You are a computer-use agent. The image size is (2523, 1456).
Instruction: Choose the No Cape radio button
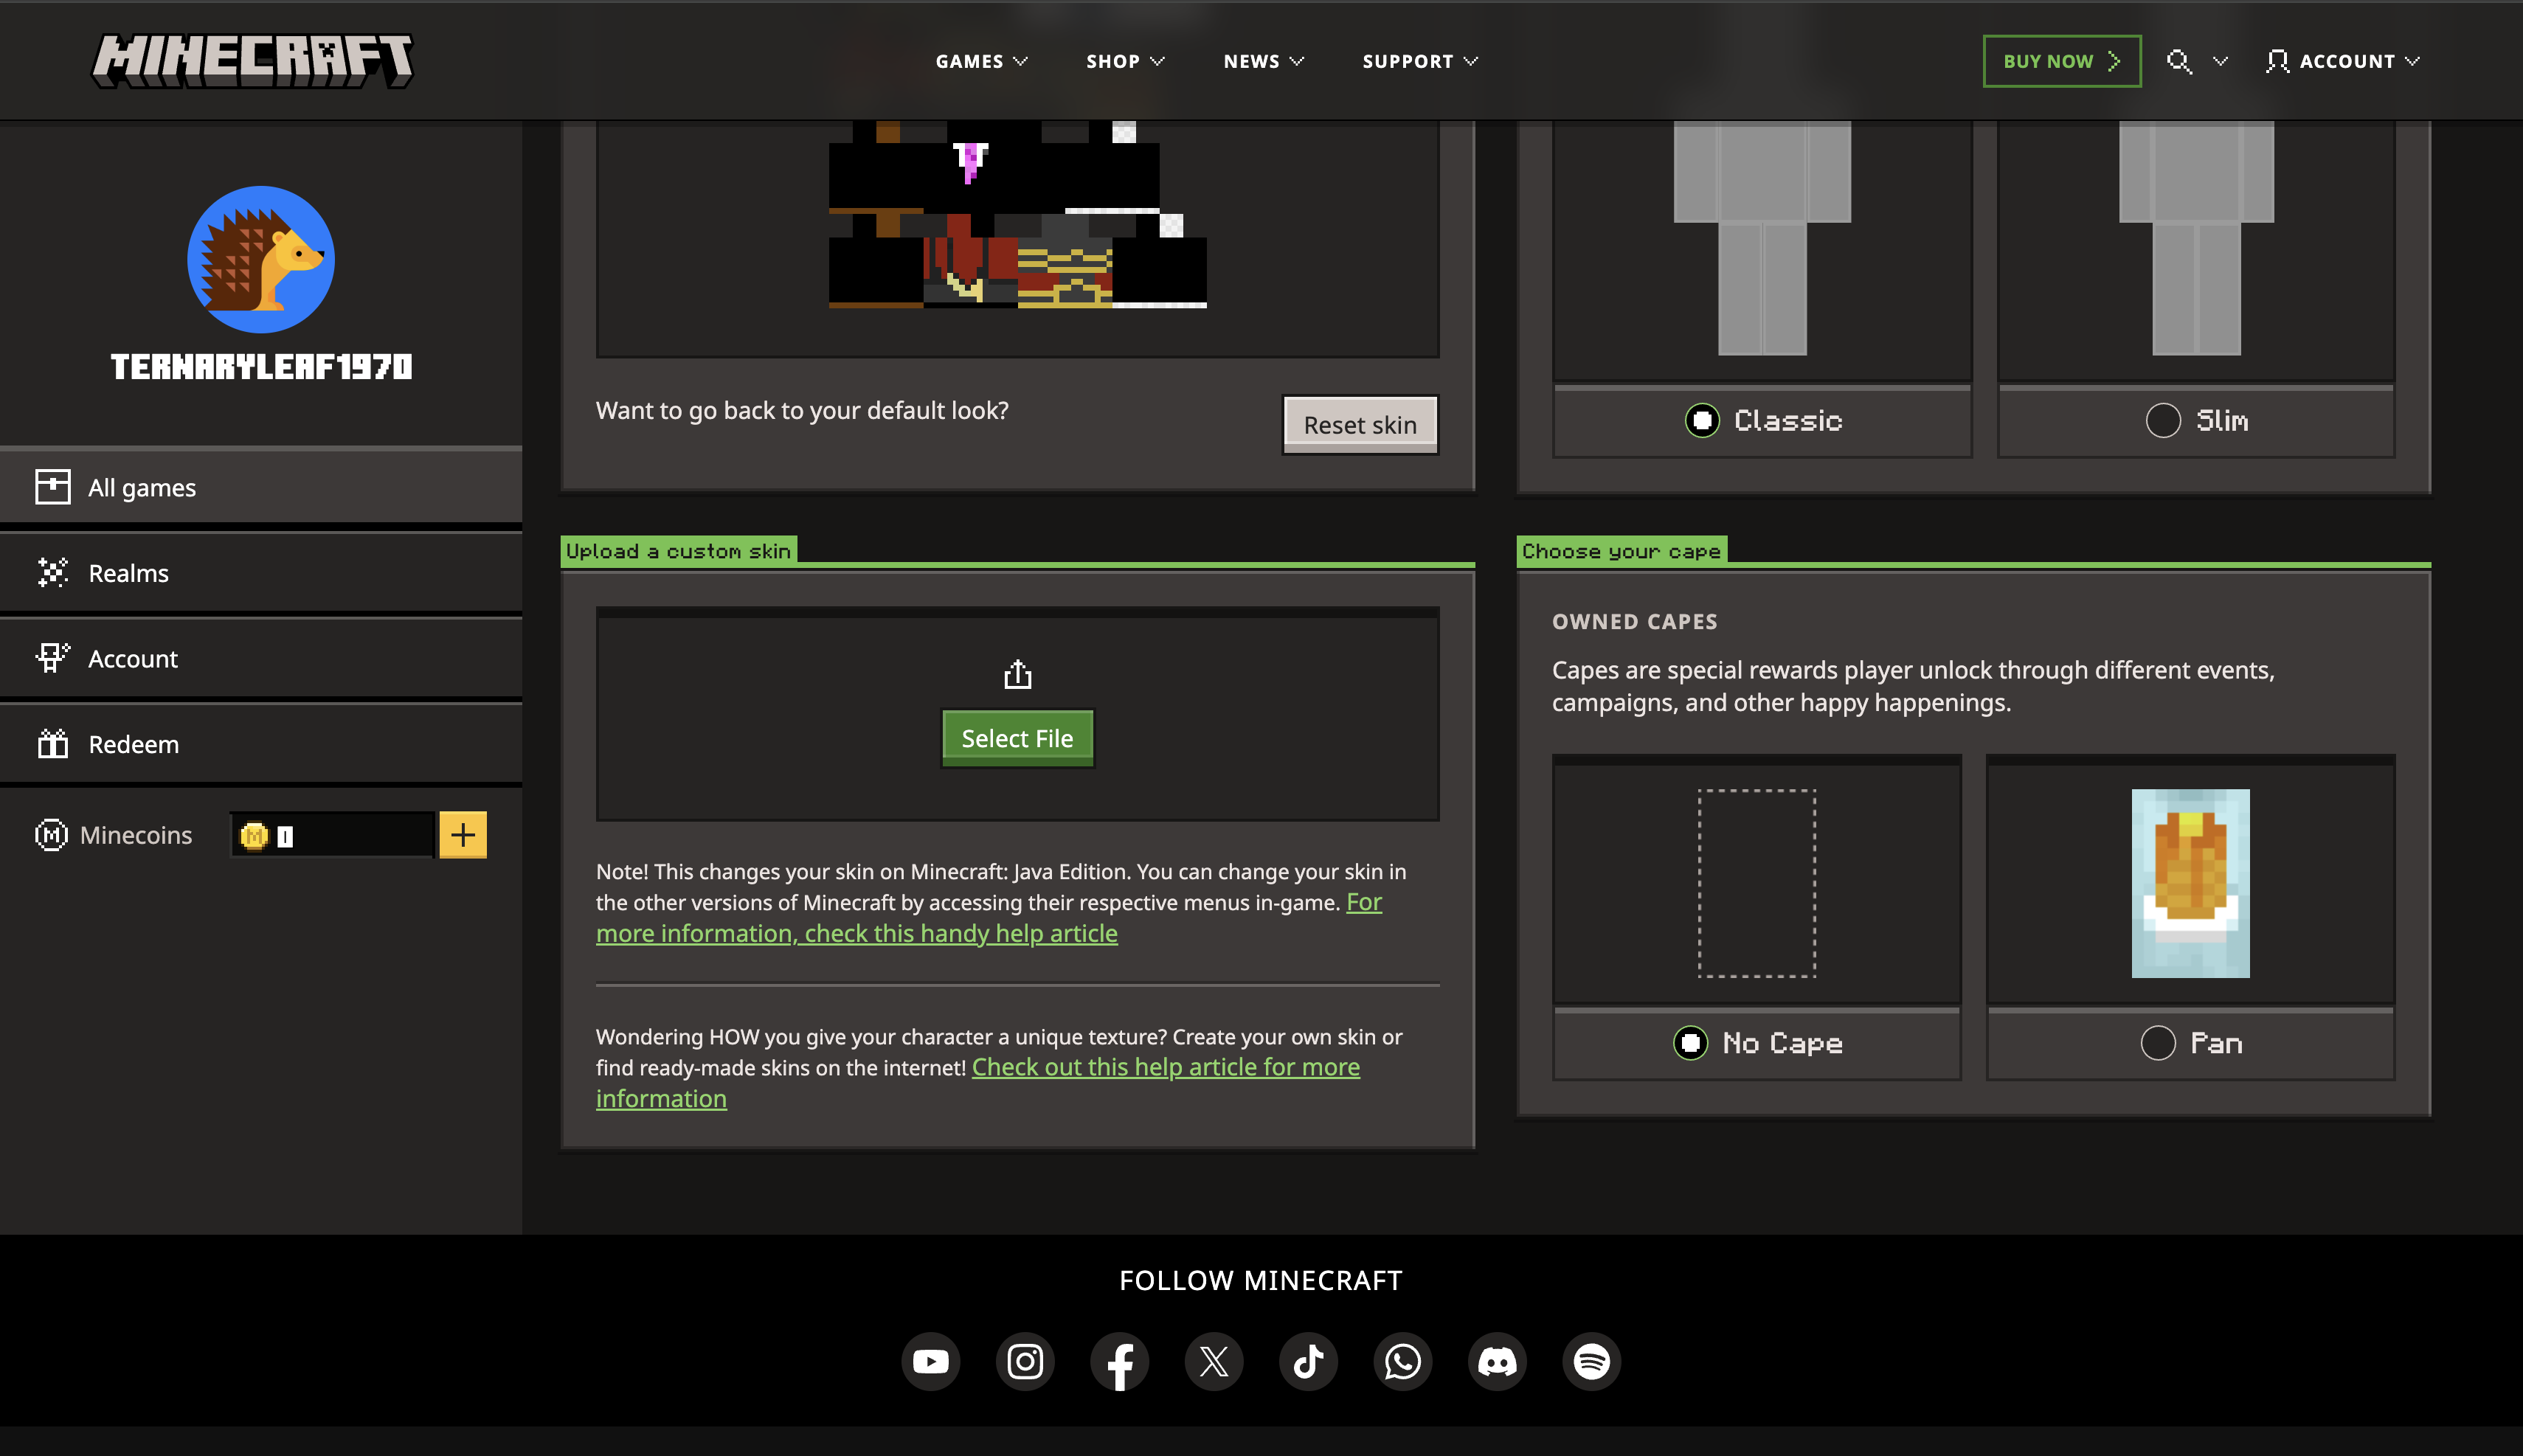click(x=1691, y=1043)
